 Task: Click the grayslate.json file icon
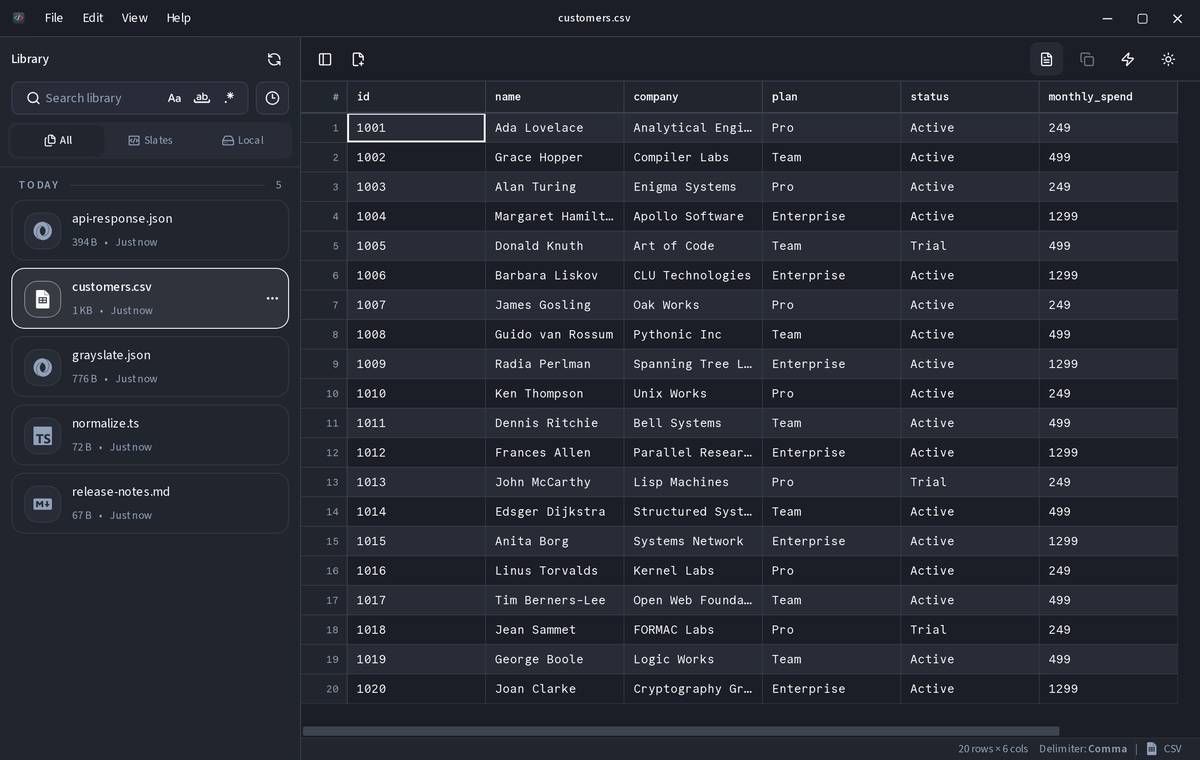[42, 367]
